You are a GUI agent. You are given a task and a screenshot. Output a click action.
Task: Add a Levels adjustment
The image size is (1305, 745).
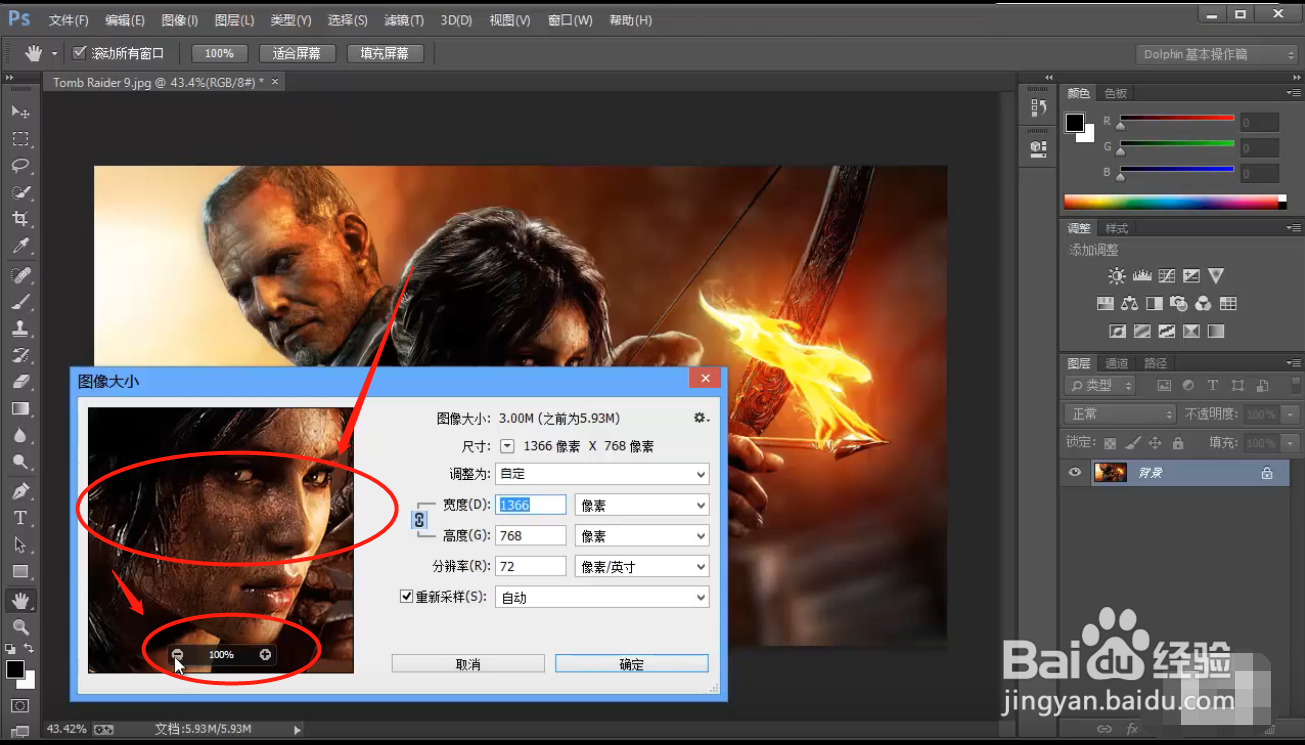1142,276
